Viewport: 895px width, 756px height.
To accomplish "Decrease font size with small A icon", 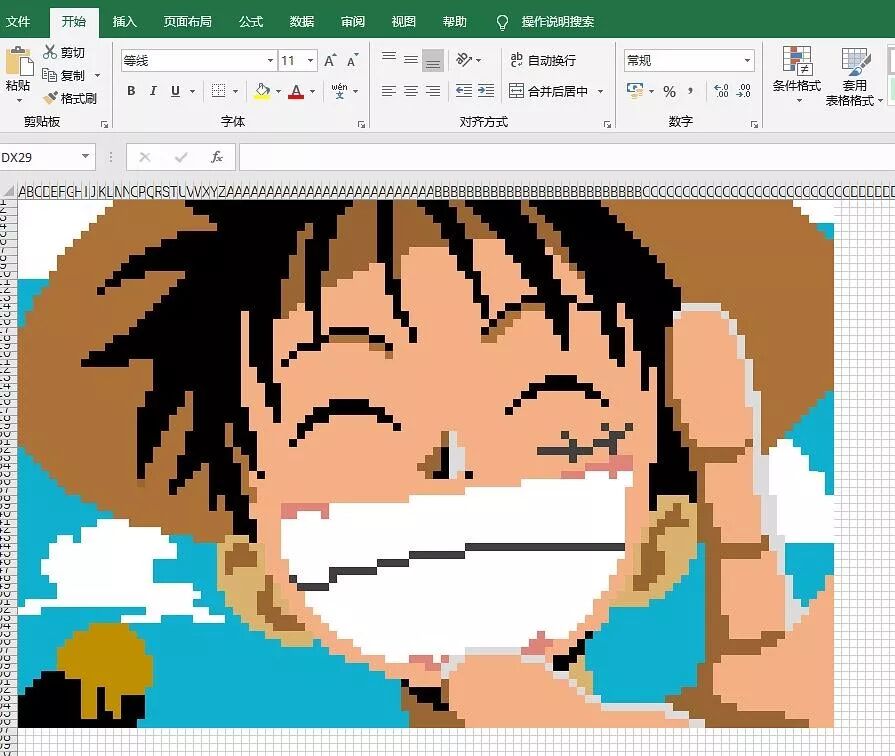I will click(x=352, y=61).
